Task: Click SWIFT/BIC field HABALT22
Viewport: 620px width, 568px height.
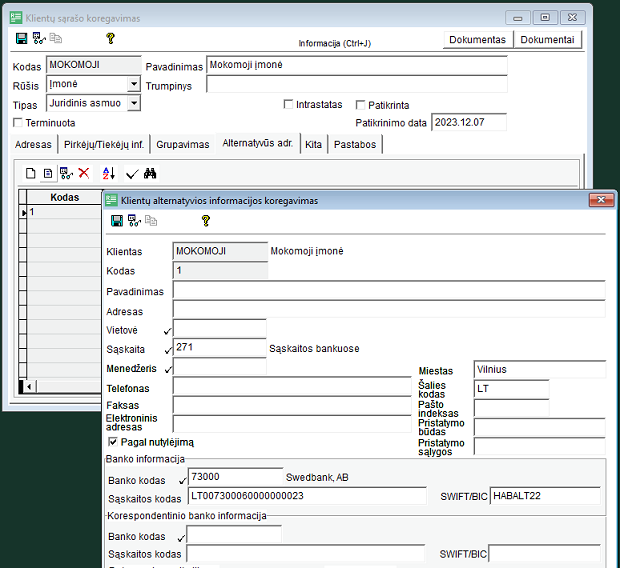Action: pos(545,496)
